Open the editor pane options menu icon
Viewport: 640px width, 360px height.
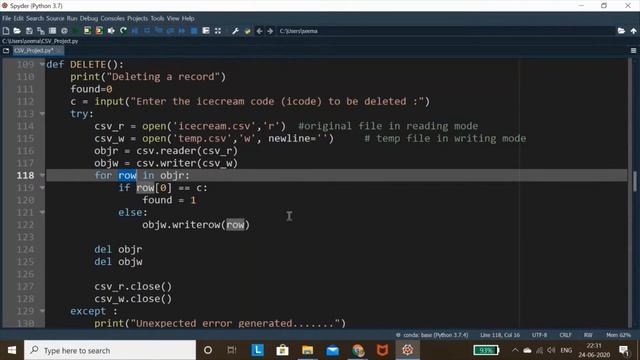click(x=633, y=51)
